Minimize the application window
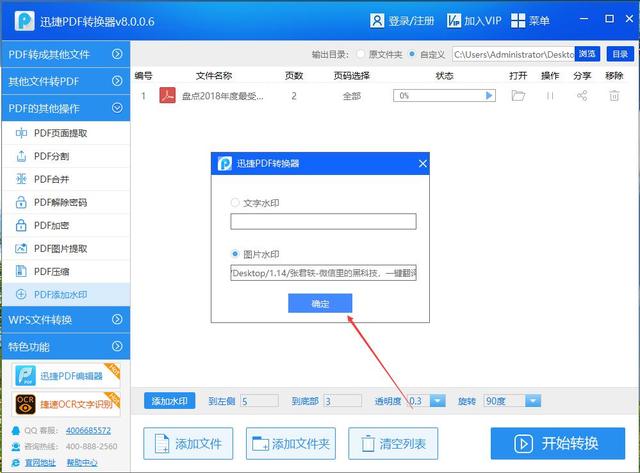This screenshot has height=473, width=640. point(584,19)
